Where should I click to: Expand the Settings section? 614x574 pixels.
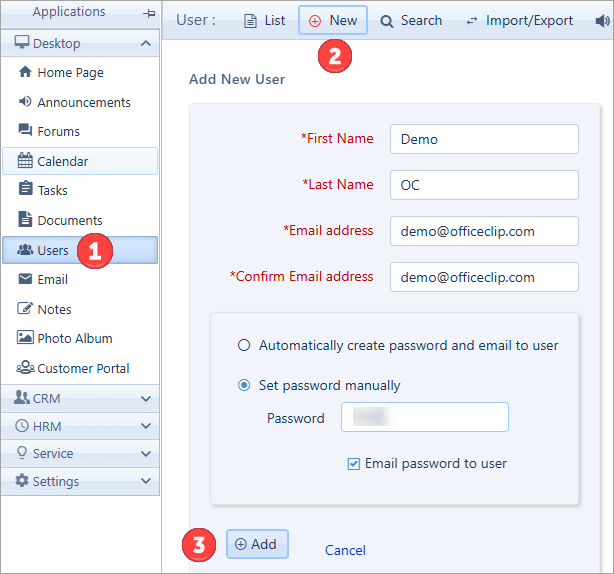[146, 481]
